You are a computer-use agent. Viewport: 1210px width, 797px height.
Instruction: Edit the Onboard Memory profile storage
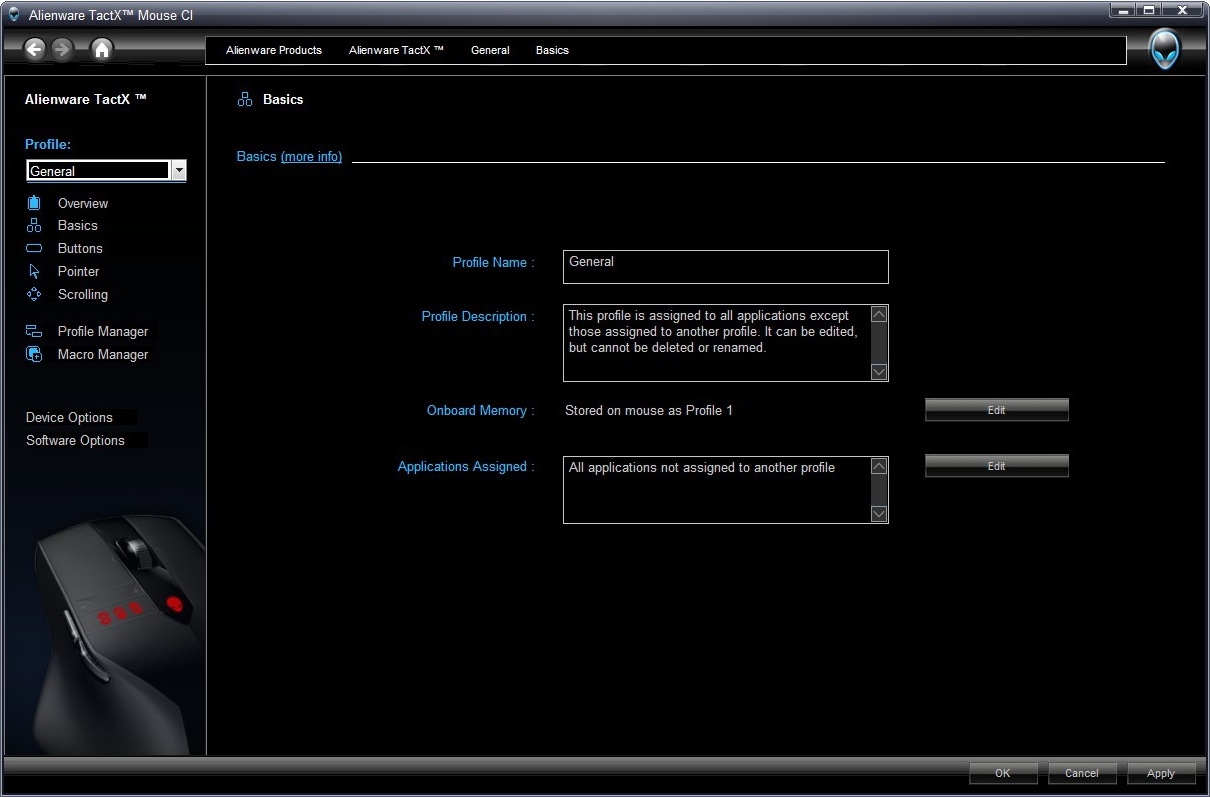coord(996,409)
